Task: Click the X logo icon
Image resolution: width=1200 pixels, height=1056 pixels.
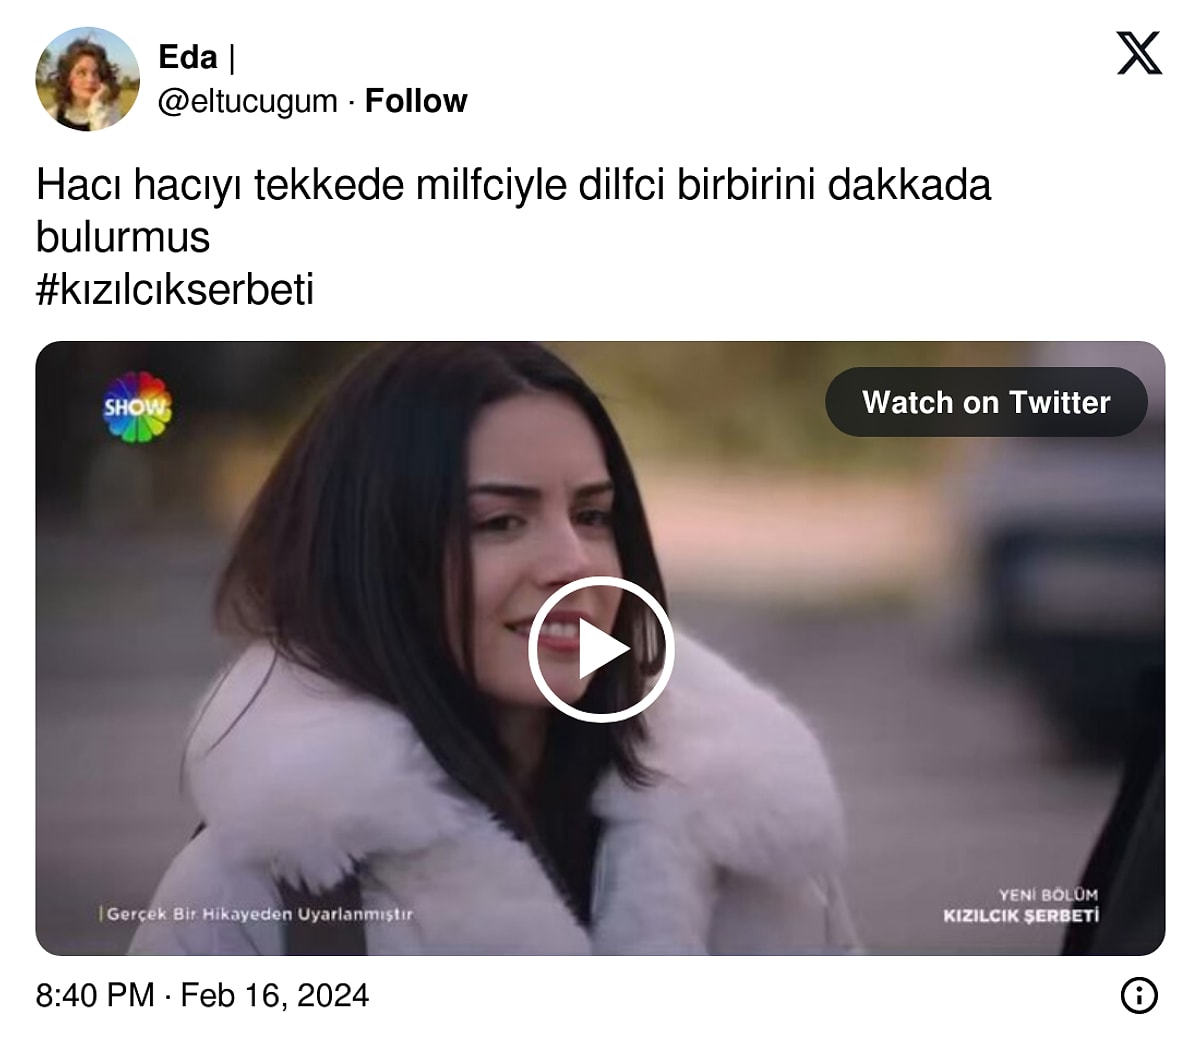Action: click(x=1139, y=53)
